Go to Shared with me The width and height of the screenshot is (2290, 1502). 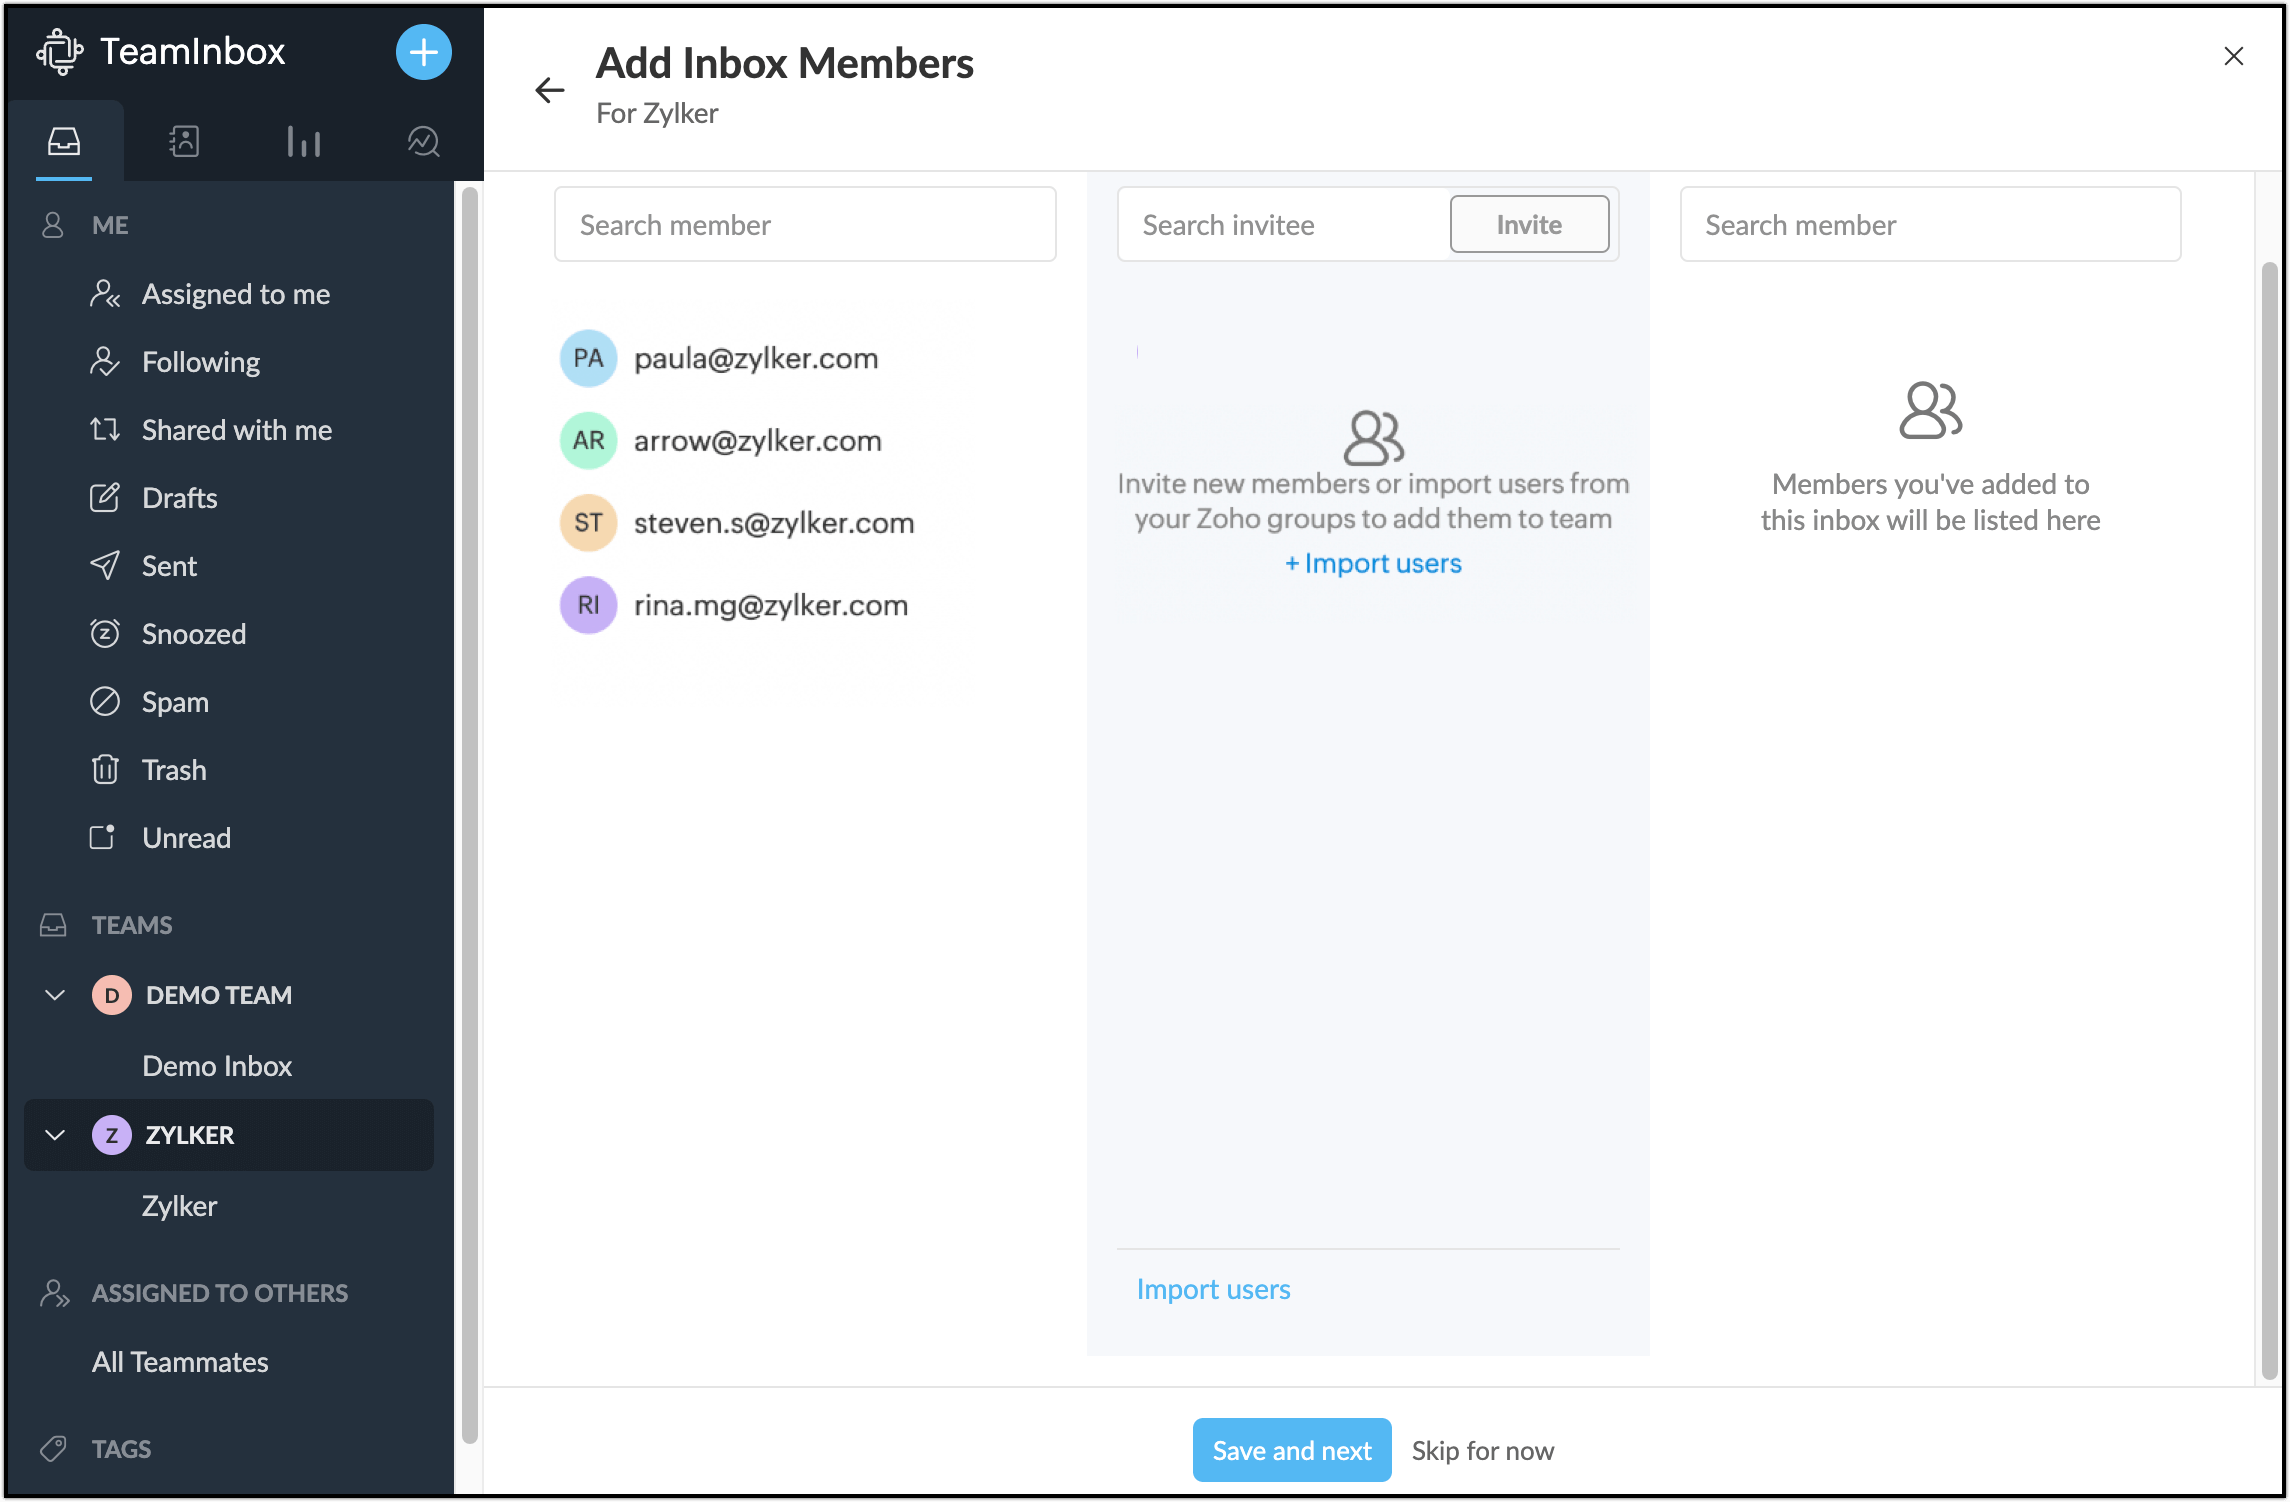(237, 430)
